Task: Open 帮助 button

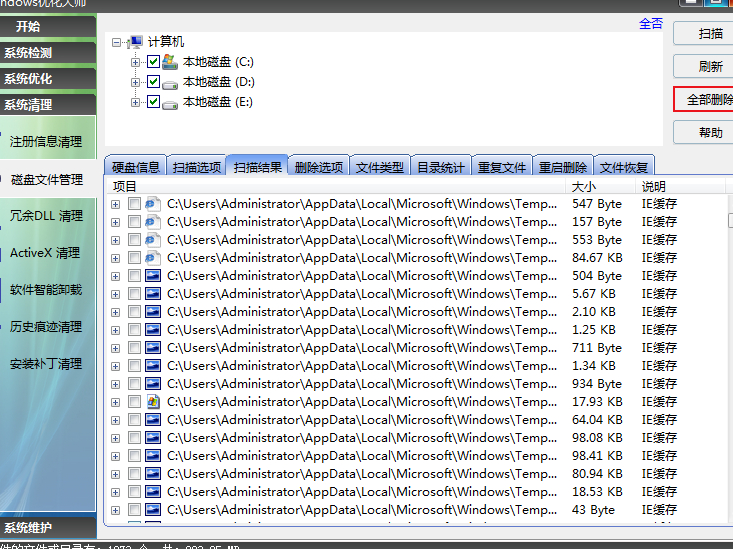Action: [x=705, y=132]
